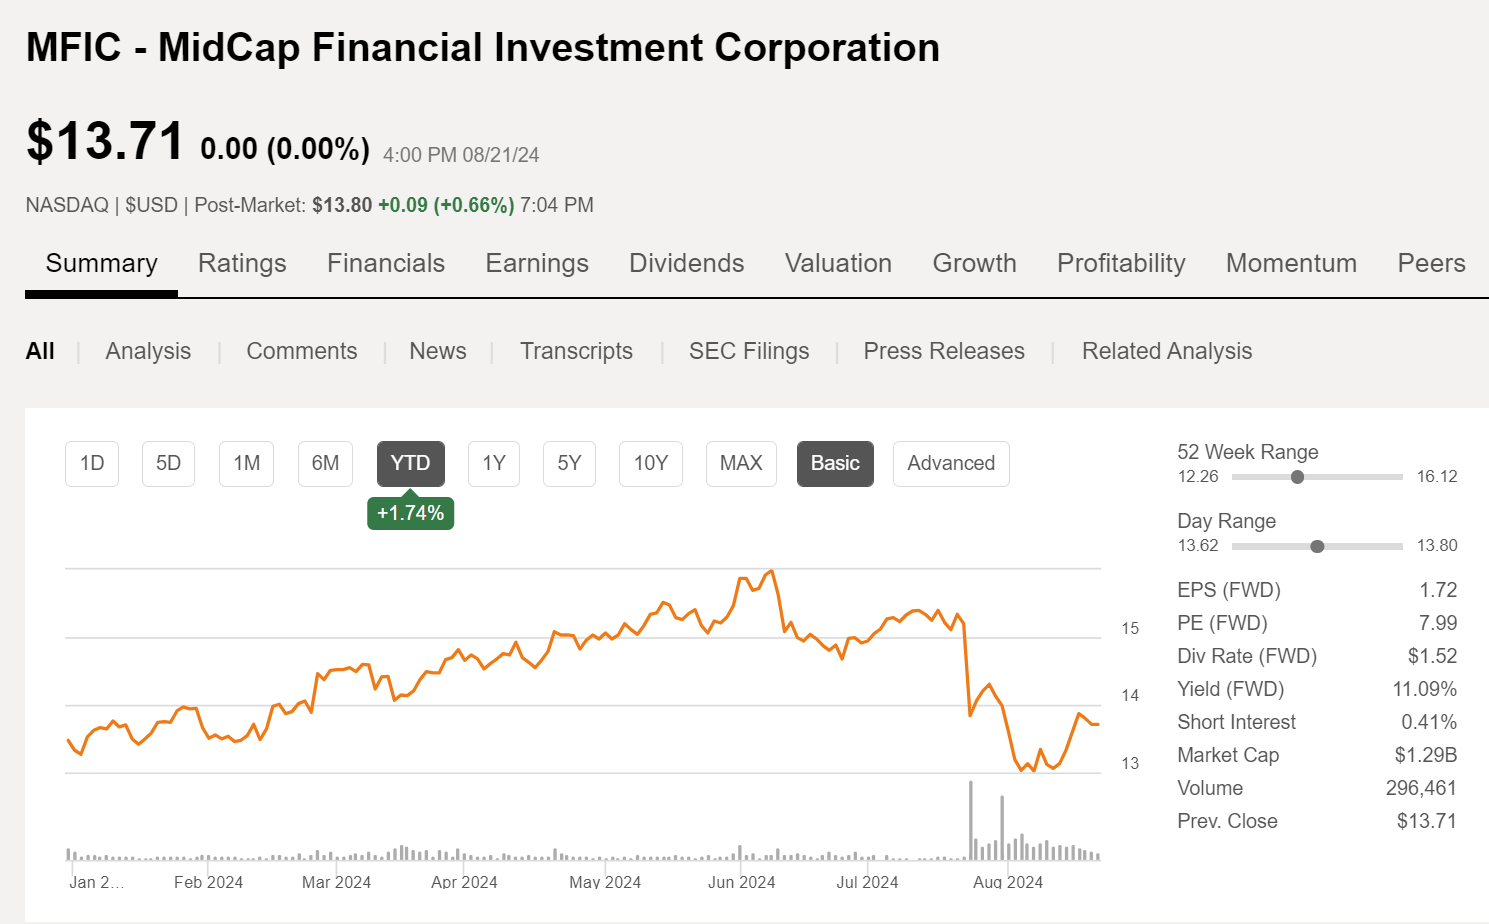Image resolution: width=1489 pixels, height=924 pixels.
Task: Select the 10Y time range
Action: click(x=650, y=463)
